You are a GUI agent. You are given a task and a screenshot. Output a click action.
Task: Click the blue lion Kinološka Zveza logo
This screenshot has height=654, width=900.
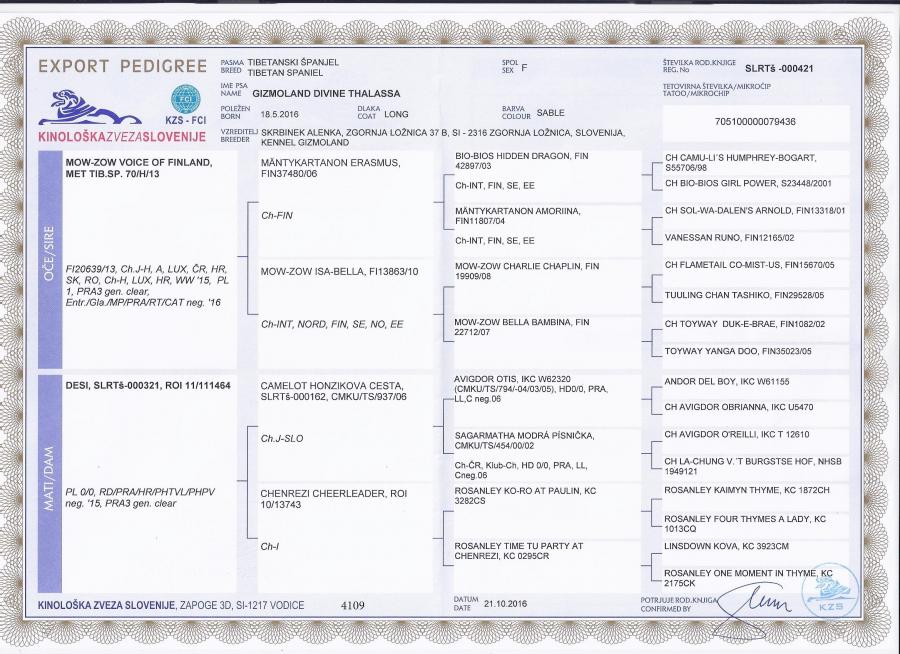[89, 107]
